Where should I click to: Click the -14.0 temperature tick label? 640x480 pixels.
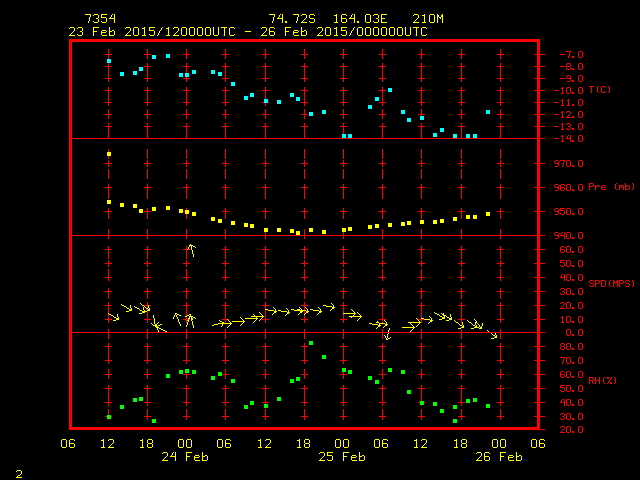point(566,138)
